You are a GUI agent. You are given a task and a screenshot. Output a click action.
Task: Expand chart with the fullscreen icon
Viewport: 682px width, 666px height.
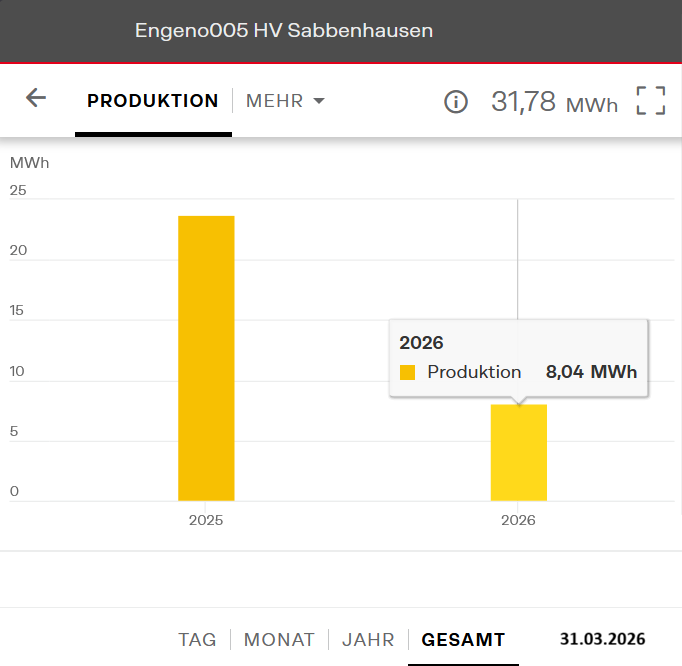[650, 101]
